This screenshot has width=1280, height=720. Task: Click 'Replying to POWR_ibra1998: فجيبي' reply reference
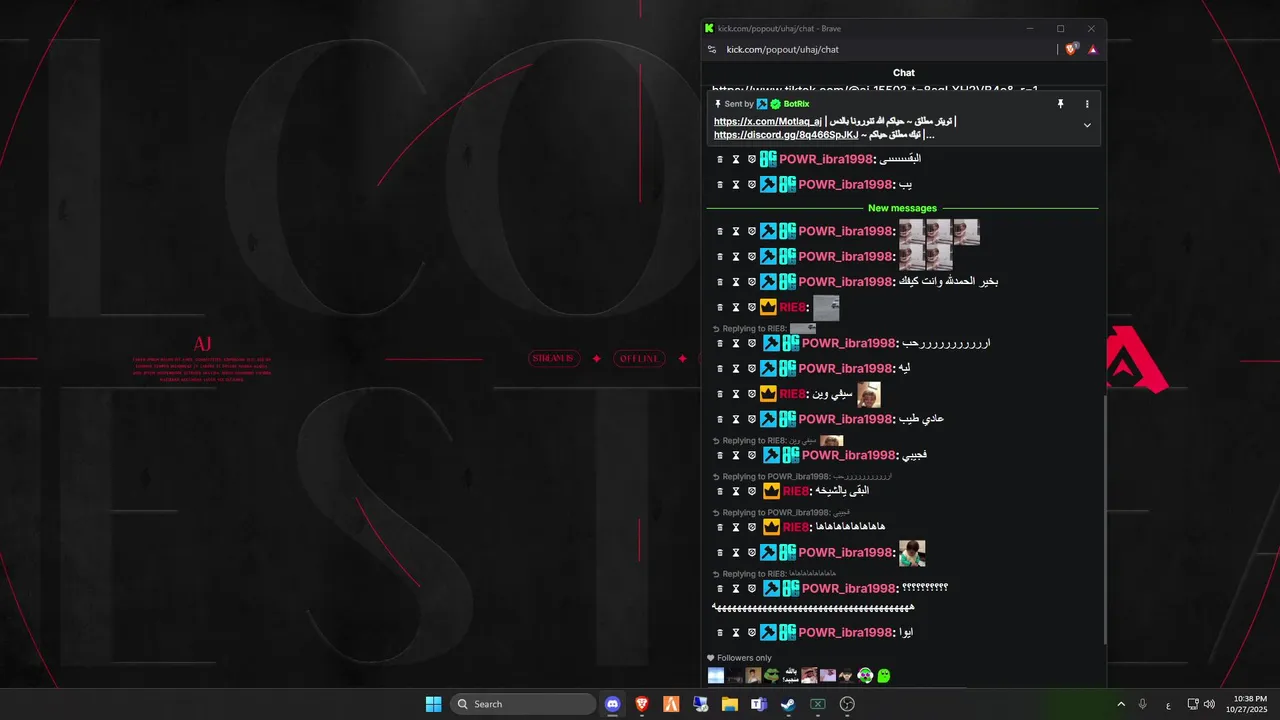click(x=781, y=513)
